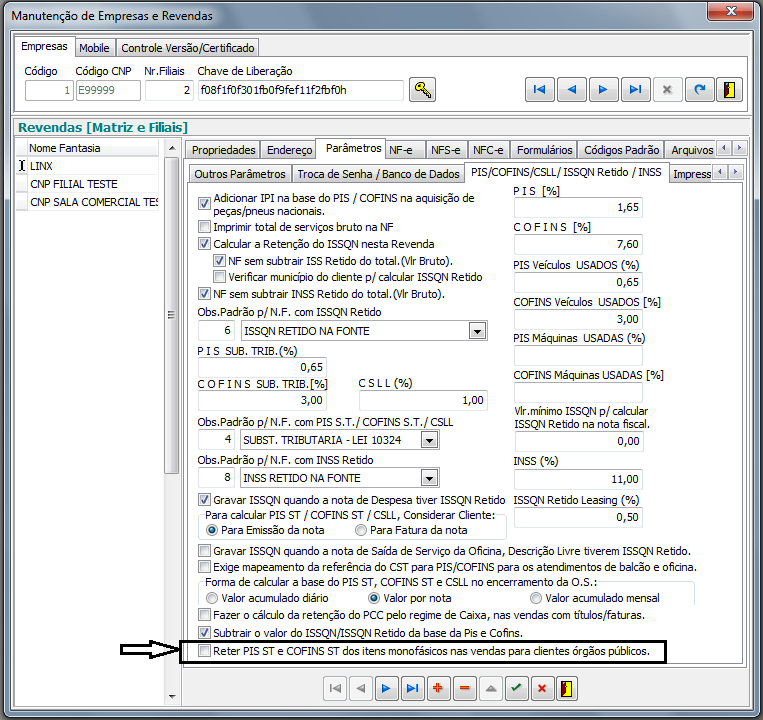This screenshot has width=763, height=720.
Task: Click the INSS (%) field
Action: click(578, 479)
